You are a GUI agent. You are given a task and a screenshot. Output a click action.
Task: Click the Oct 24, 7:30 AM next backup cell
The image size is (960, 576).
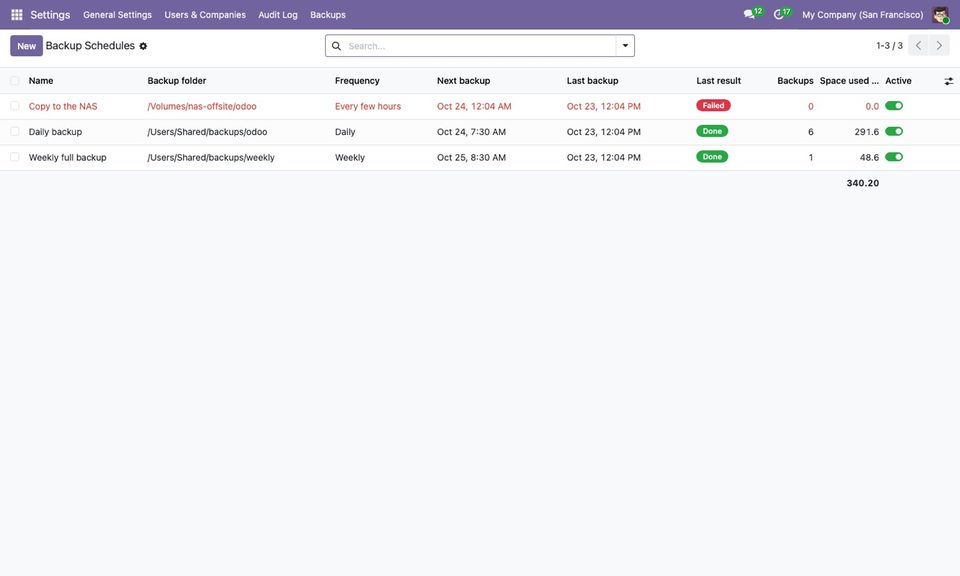coord(471,132)
